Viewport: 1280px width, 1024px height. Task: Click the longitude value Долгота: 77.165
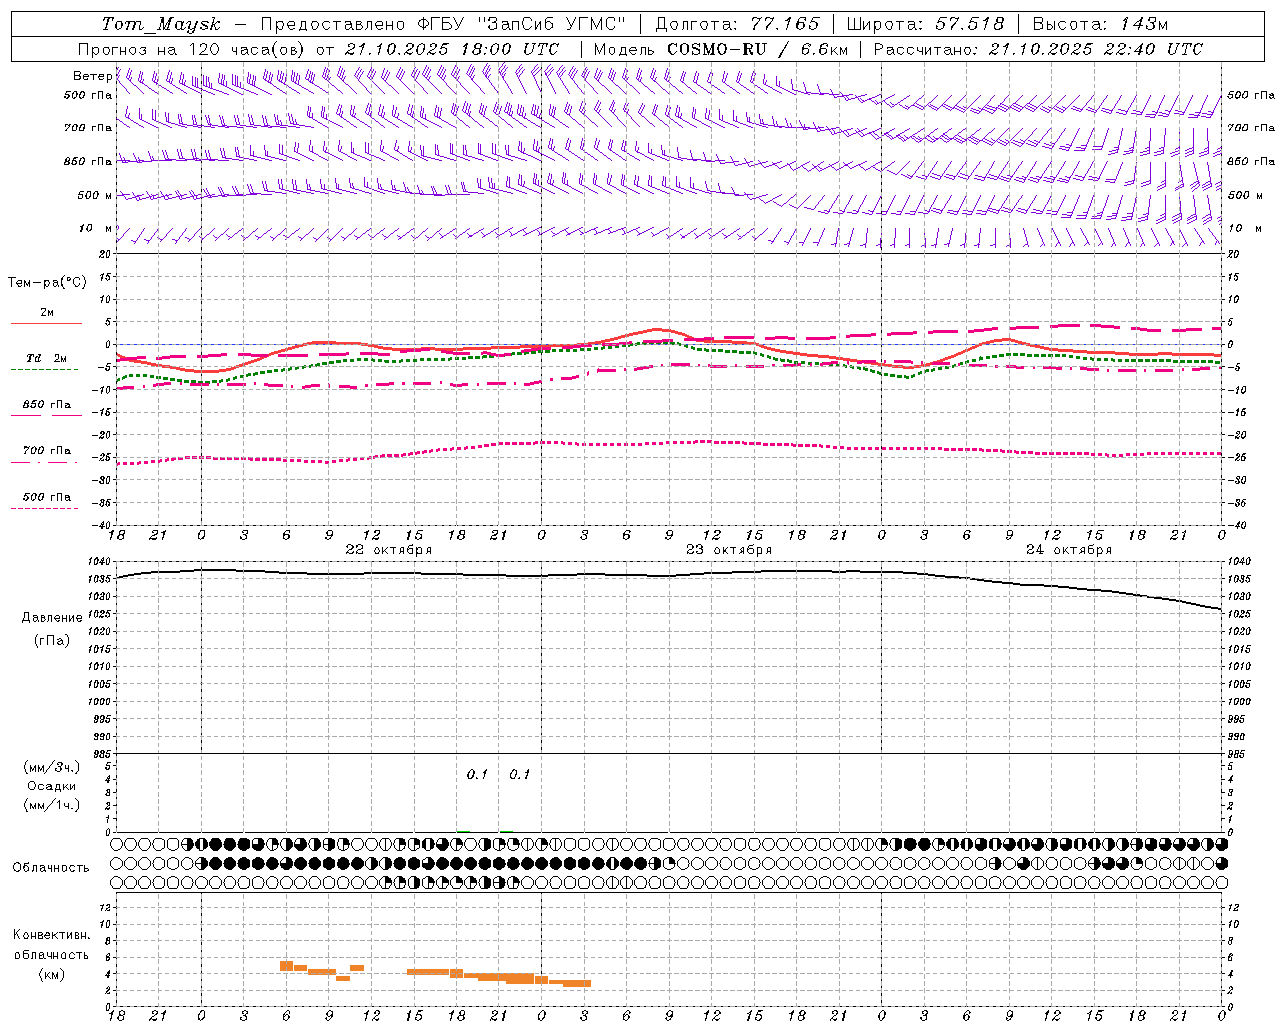tap(737, 24)
